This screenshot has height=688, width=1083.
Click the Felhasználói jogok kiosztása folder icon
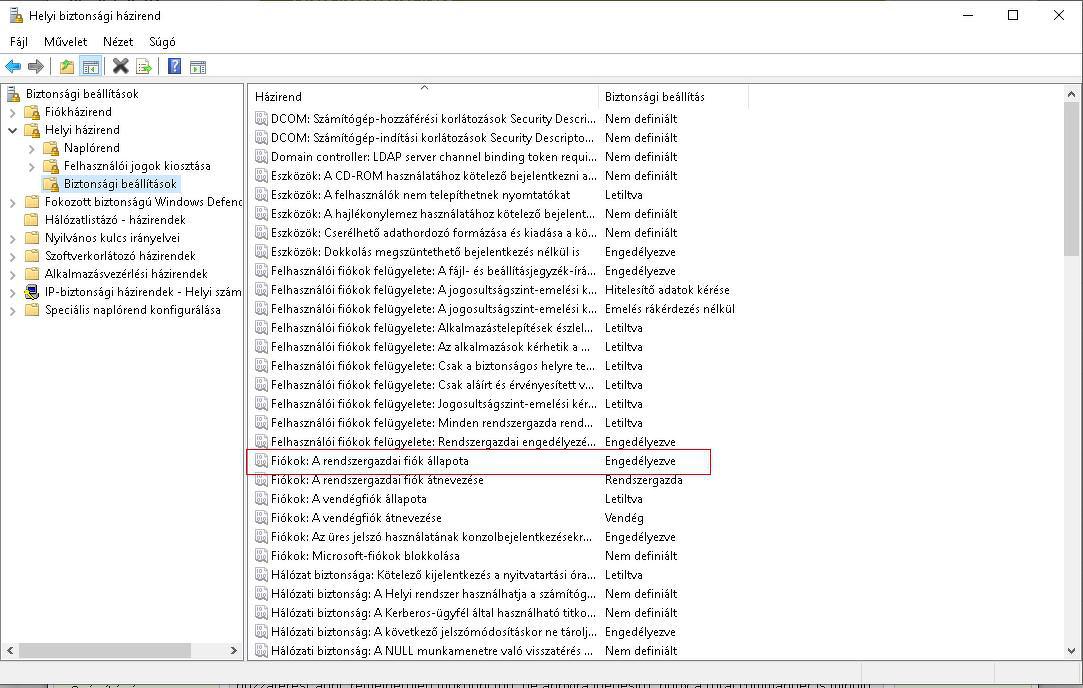point(51,165)
